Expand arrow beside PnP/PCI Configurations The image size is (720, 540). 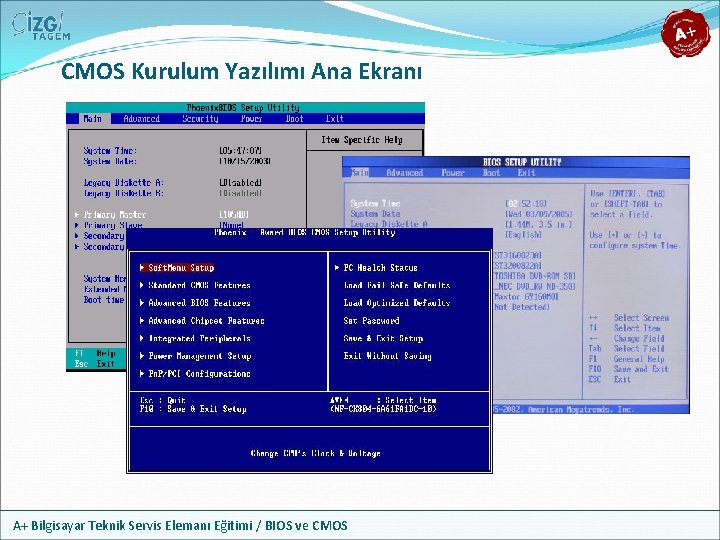click(x=142, y=374)
